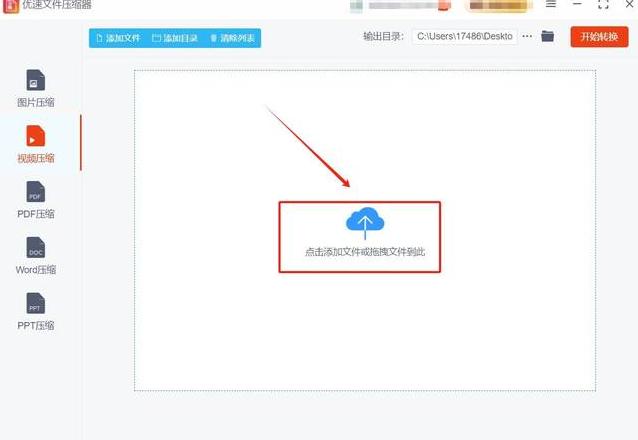The image size is (638, 440).
Task: Select the 视频压缩 video compression tab
Action: click(36, 144)
